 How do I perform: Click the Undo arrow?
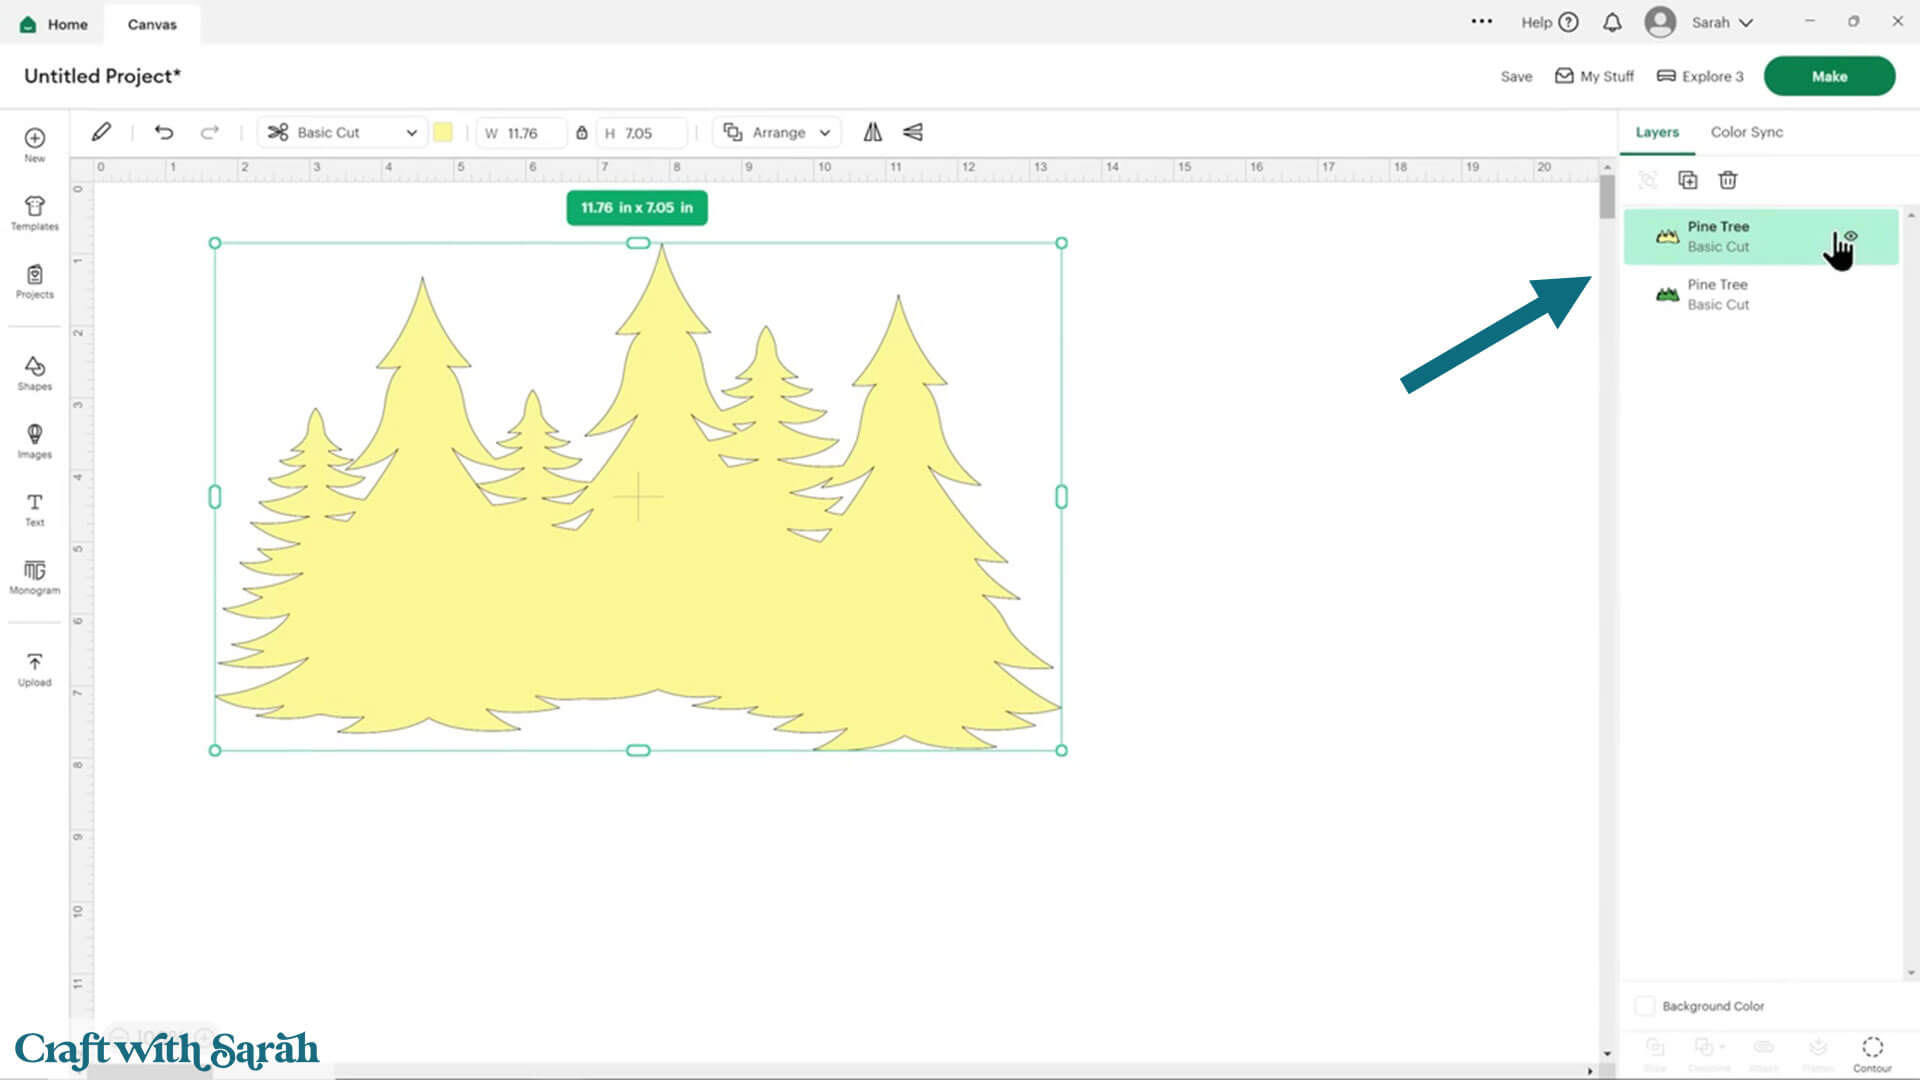point(164,132)
